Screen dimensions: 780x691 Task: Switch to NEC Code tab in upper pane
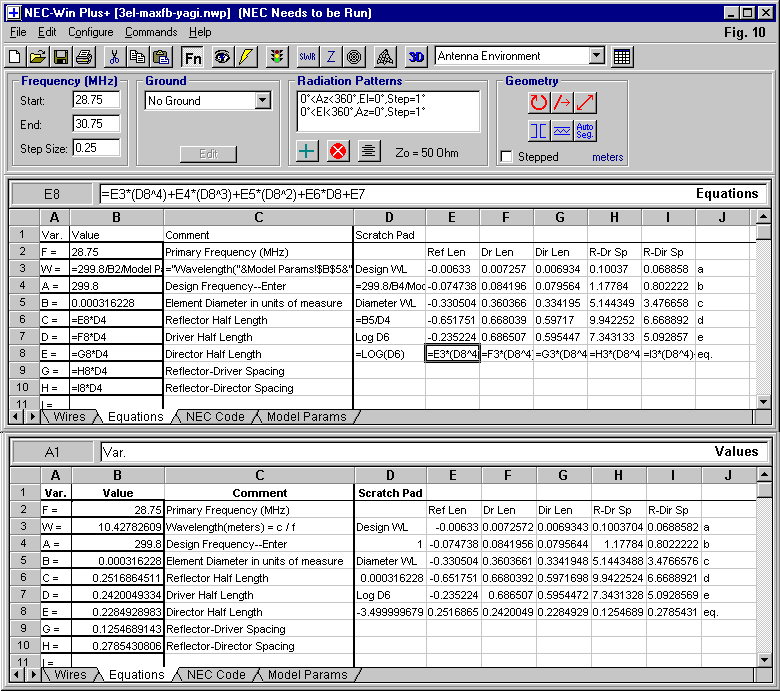(215, 417)
